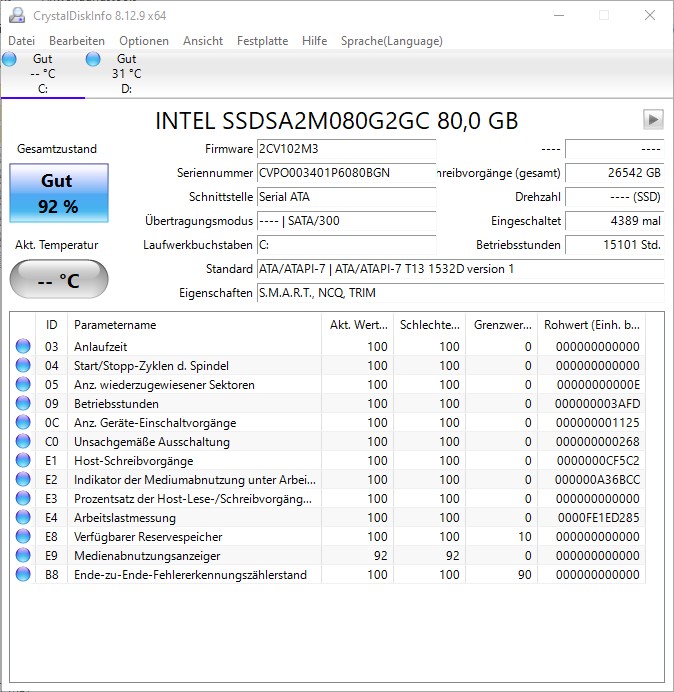Open the Optionen menu
This screenshot has height=692, width=674.
pos(144,41)
